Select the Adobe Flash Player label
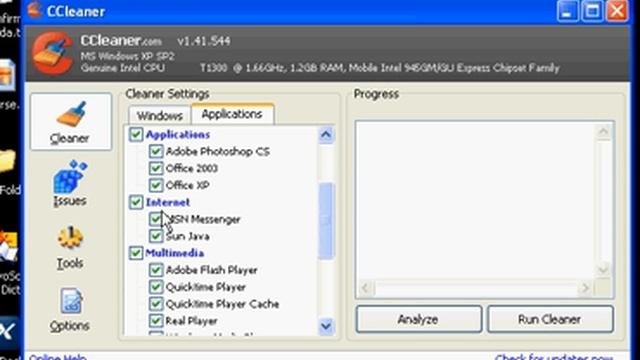This screenshot has width=640, height=360. (211, 270)
